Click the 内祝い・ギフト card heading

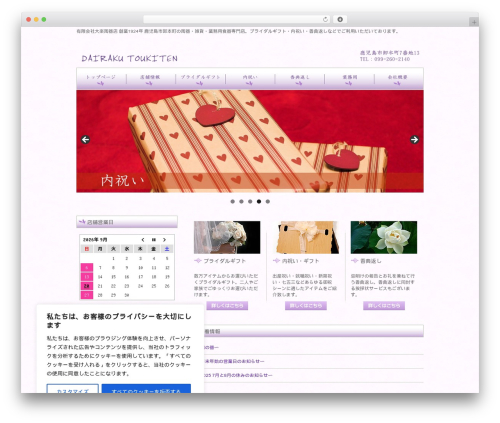coord(301,261)
